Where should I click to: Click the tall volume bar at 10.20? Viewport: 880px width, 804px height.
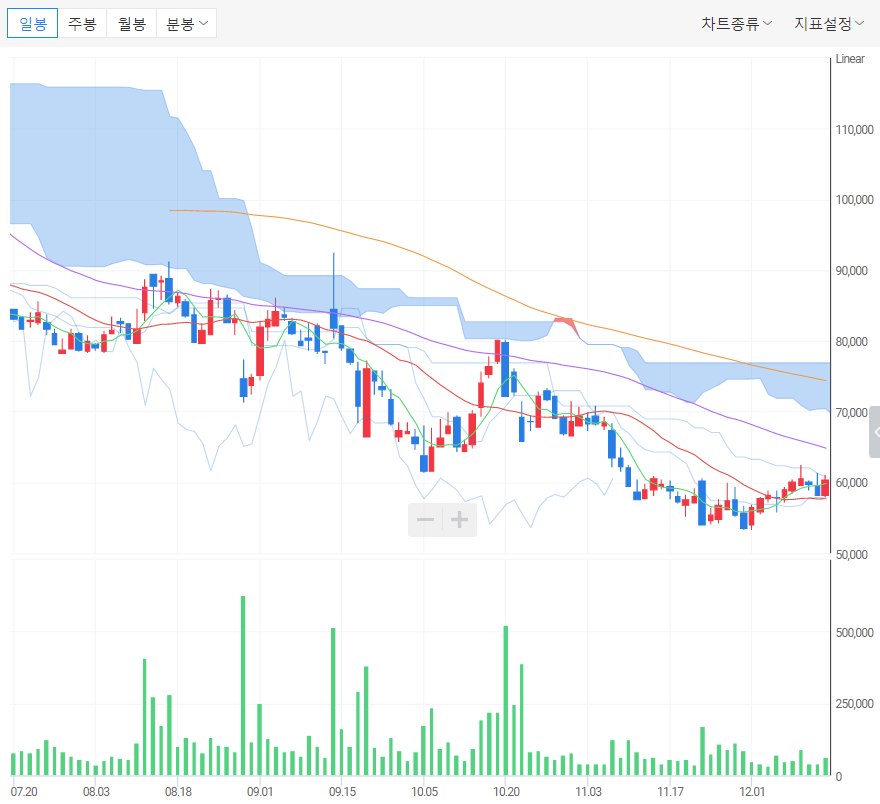pos(506,701)
